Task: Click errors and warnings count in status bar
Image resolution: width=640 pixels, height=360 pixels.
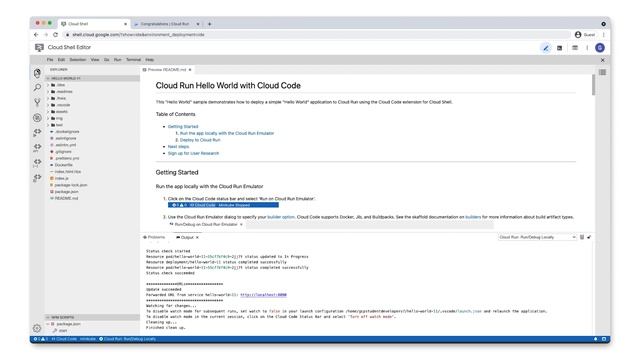Action: (x=41, y=339)
